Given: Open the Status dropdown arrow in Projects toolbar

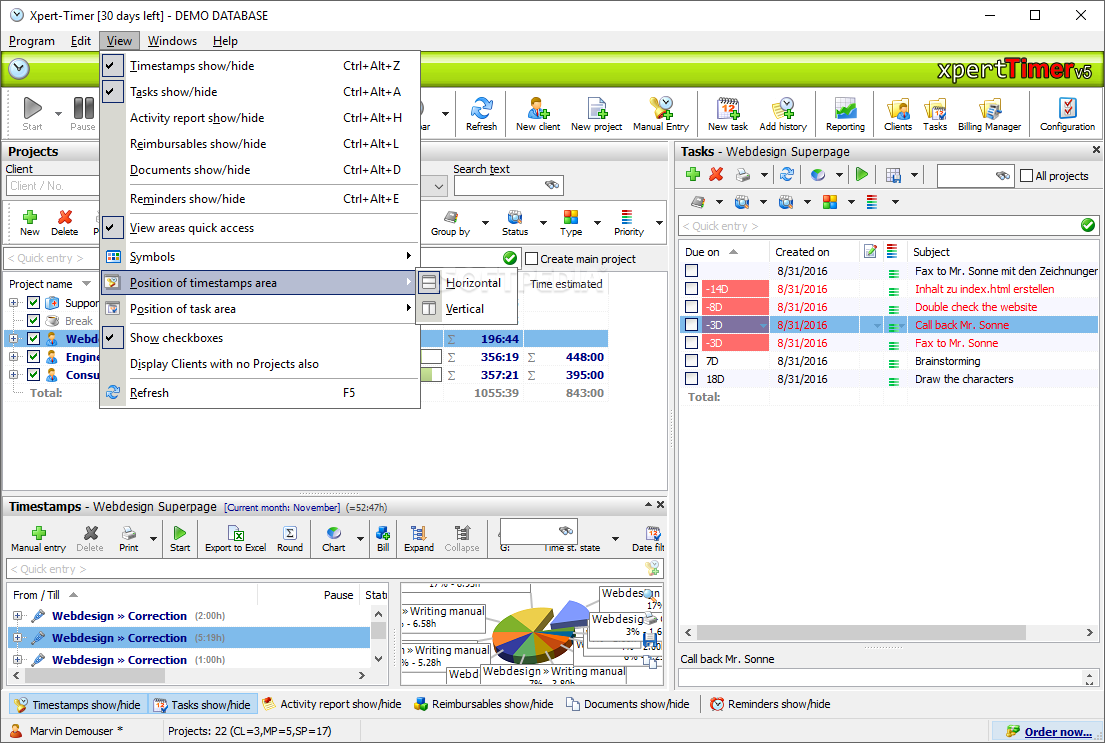Looking at the screenshot, I should [543, 223].
